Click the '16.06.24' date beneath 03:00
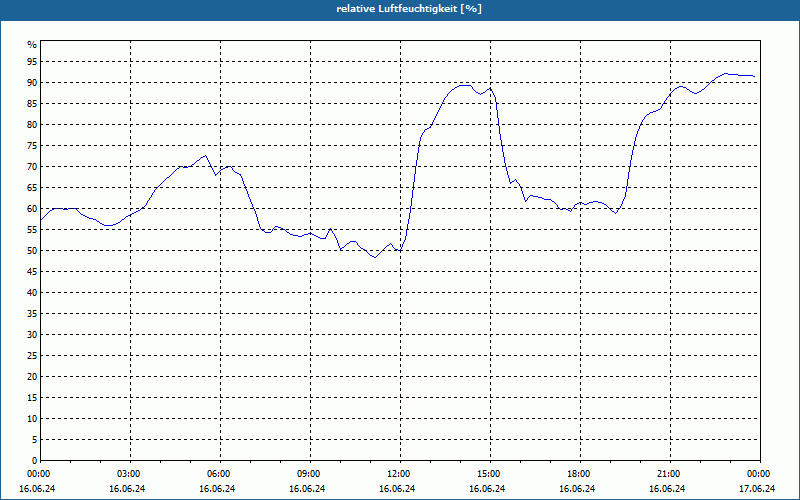Screen dimensions: 800x500 (x=127, y=489)
